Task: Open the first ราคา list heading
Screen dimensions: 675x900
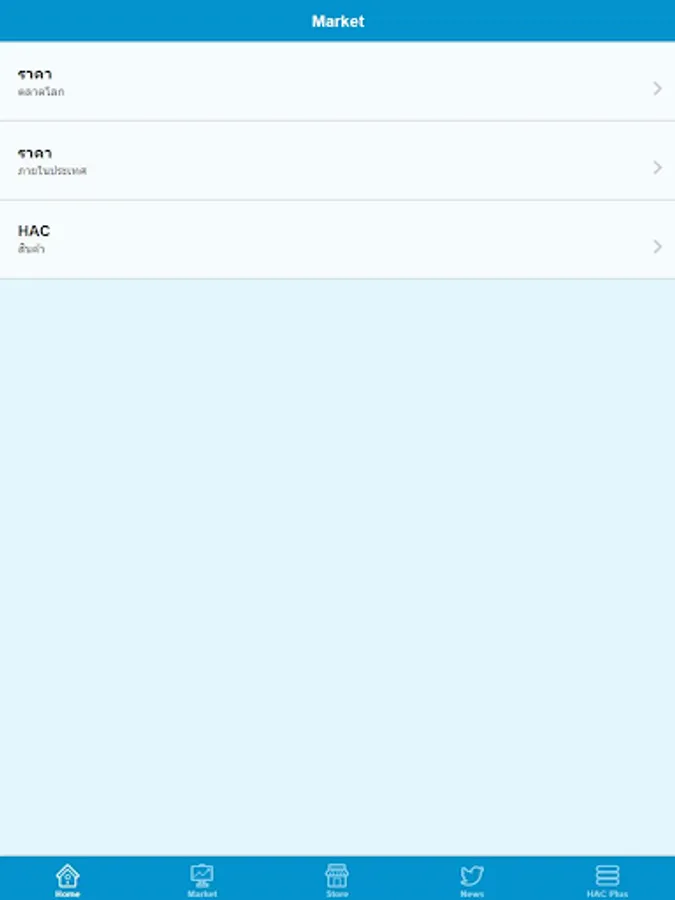Action: pos(34,74)
